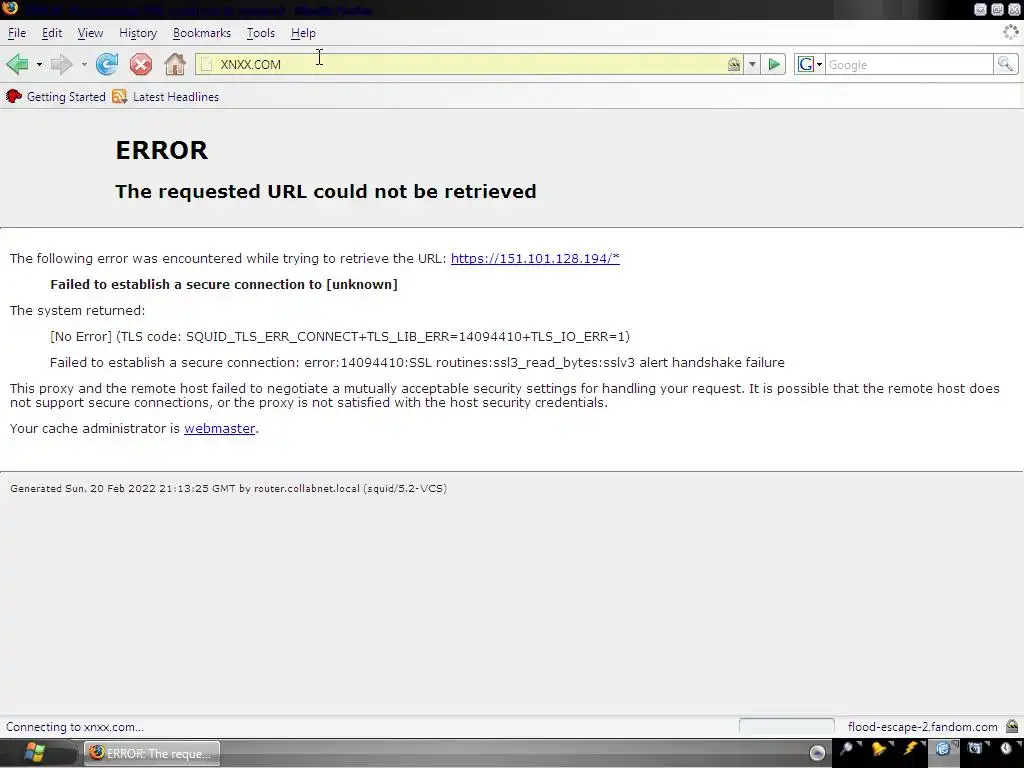Minimize the Firefox window
The image size is (1024, 768).
[x=980, y=9]
